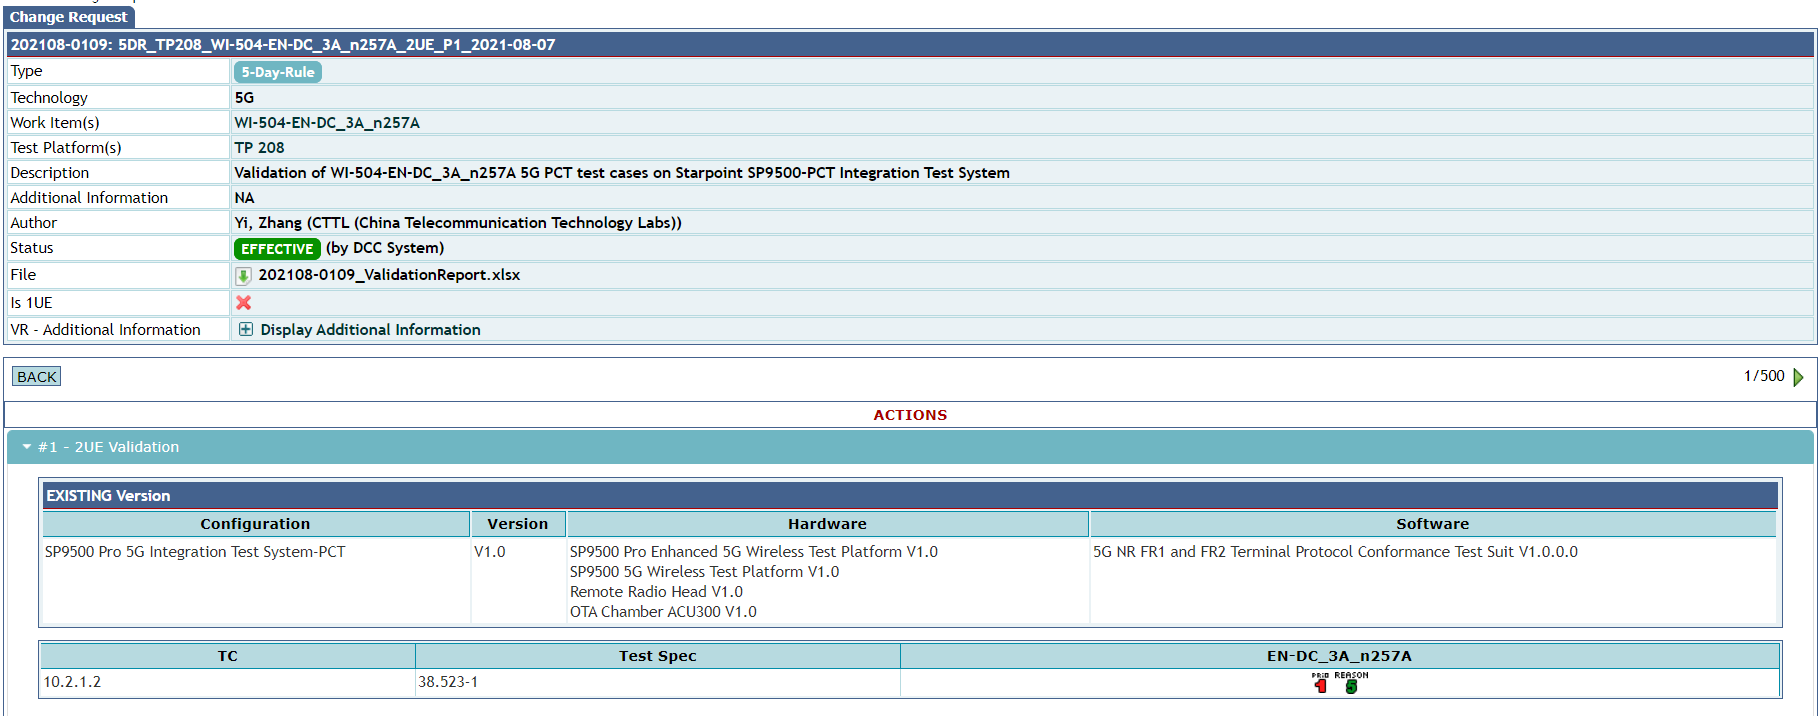This screenshot has height=716, width=1820.
Task: Click the ACTIONS section heading
Action: (x=909, y=415)
